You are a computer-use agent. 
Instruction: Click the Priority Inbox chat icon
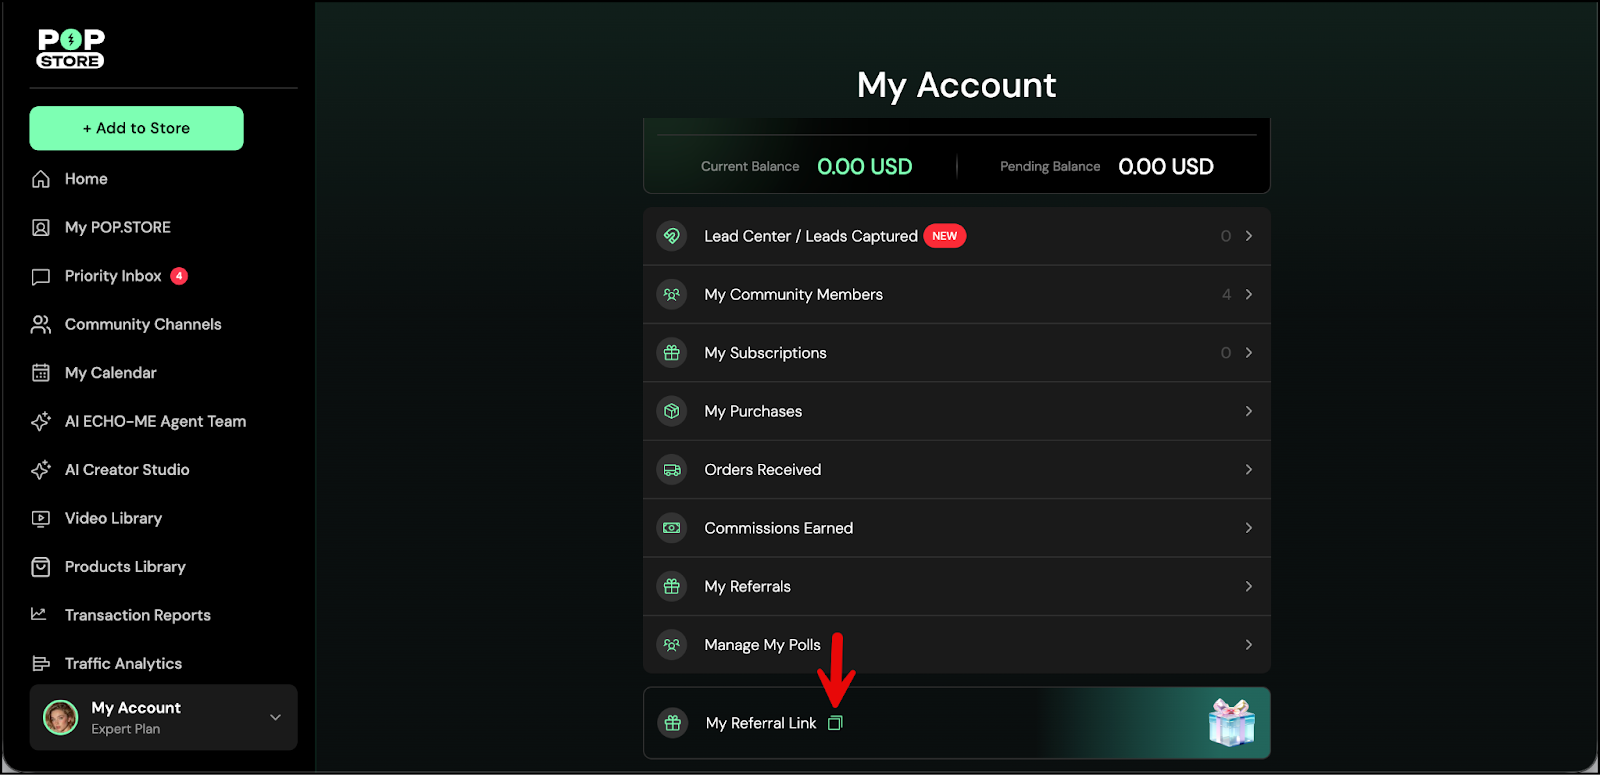pyautogui.click(x=41, y=277)
